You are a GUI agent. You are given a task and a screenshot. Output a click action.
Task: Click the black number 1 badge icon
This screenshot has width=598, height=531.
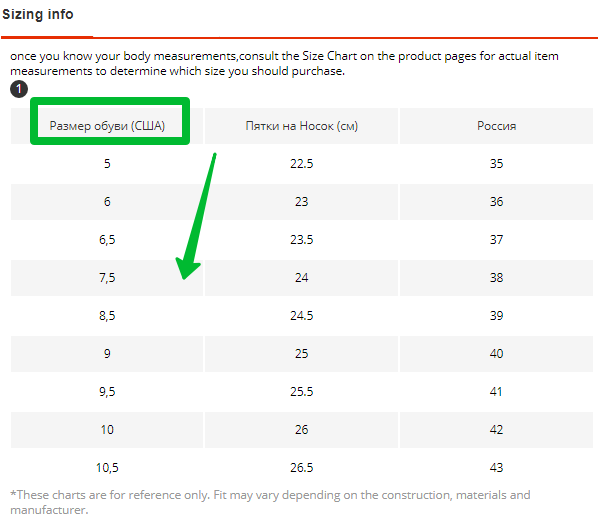[x=19, y=89]
